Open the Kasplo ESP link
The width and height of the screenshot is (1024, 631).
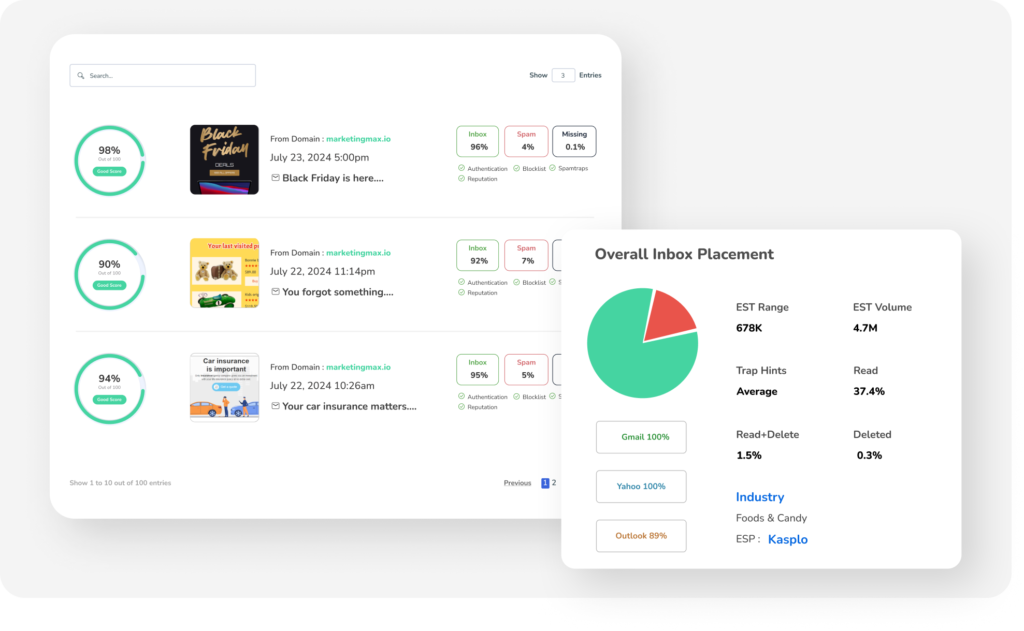[787, 540]
